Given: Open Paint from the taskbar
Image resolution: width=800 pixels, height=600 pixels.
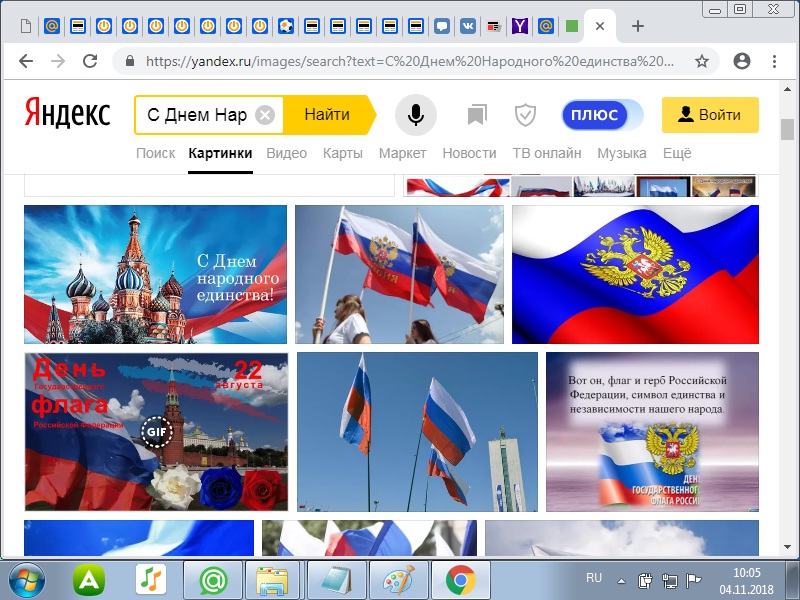Looking at the screenshot, I should (x=399, y=580).
